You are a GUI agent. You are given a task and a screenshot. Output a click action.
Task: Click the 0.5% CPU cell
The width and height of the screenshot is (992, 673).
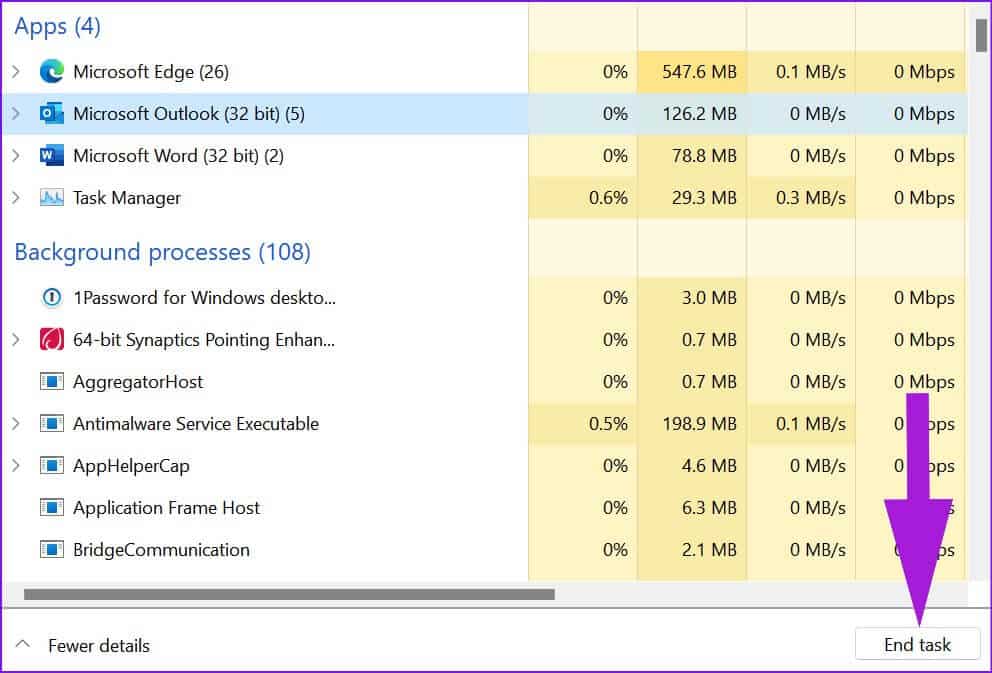583,424
